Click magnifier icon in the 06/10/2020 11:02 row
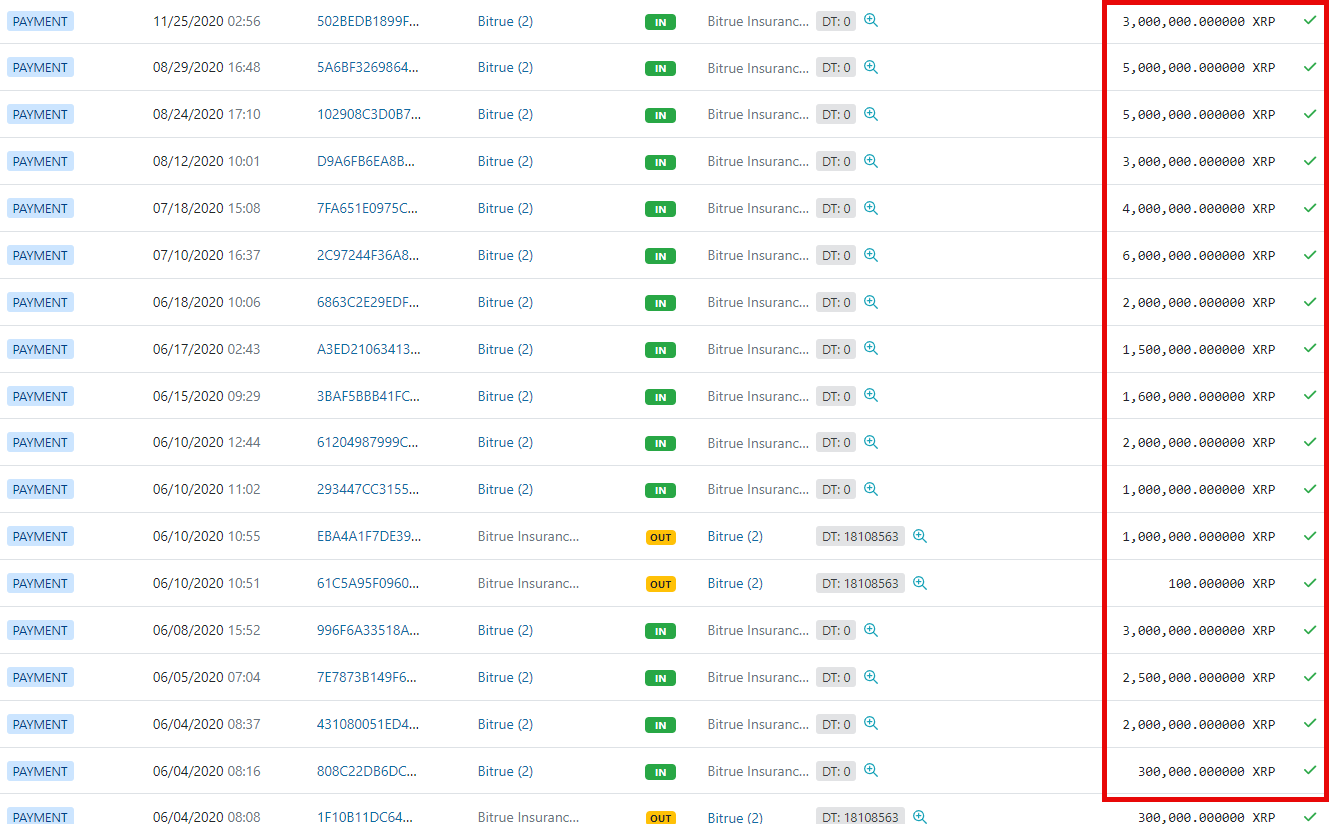This screenshot has height=824, width=1329. 871,489
